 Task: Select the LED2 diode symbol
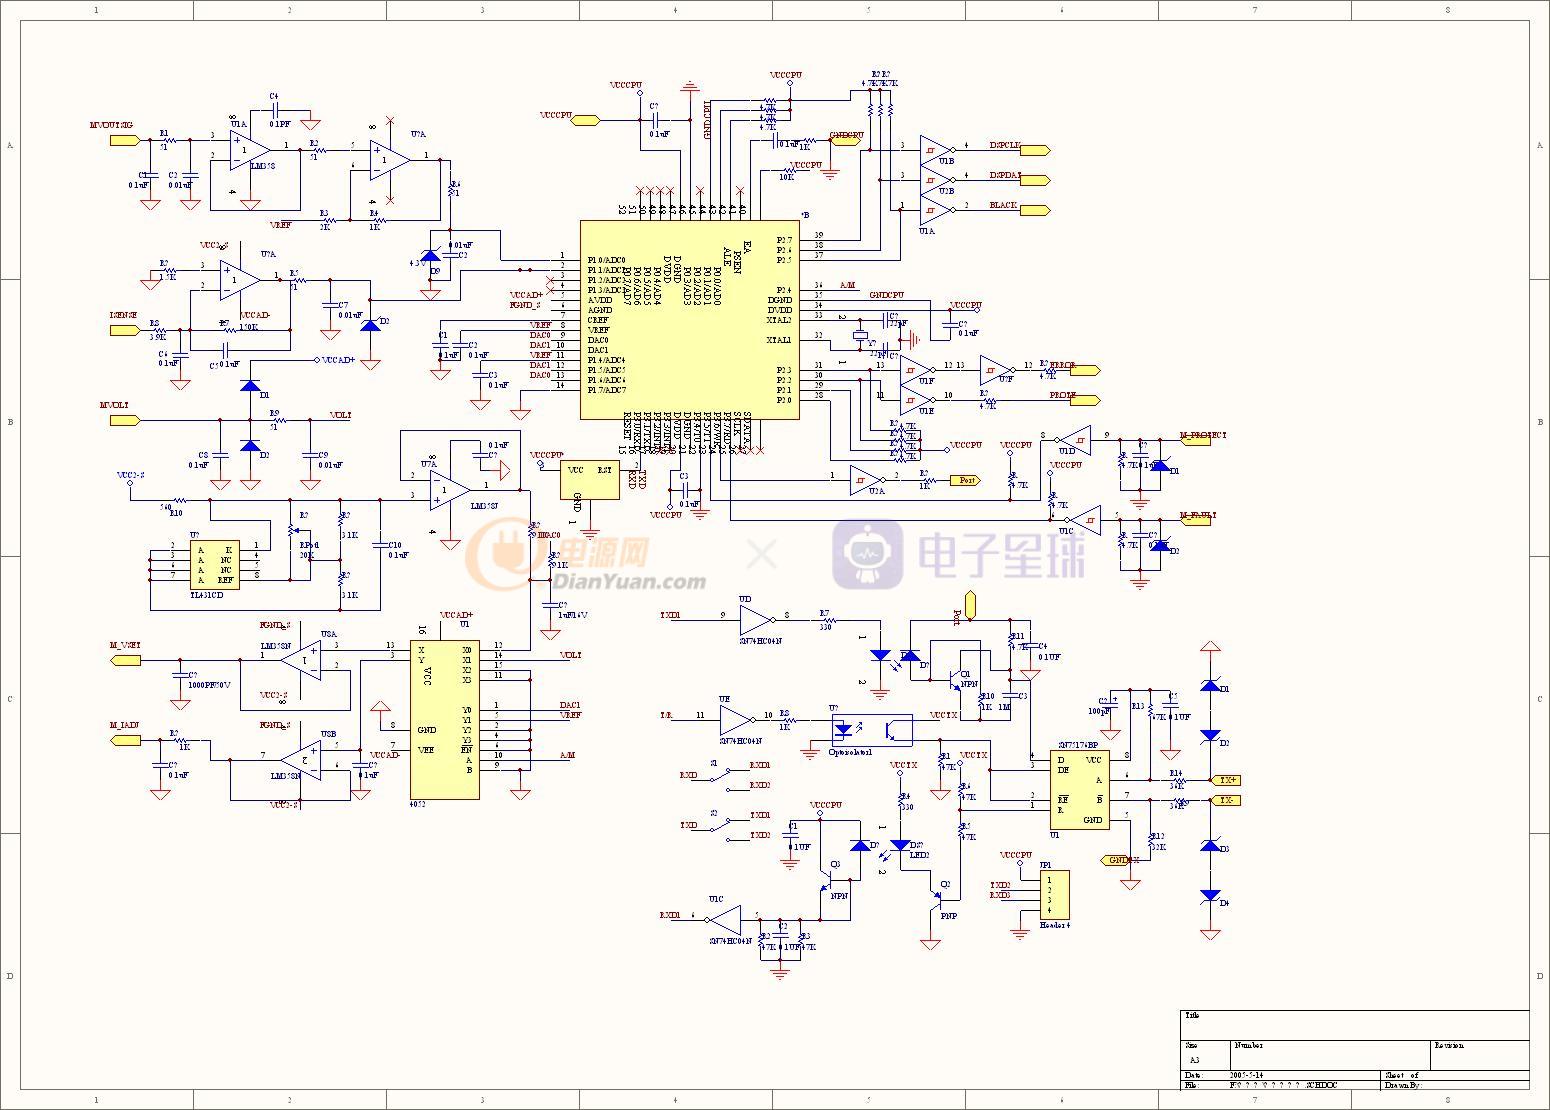[x=901, y=846]
